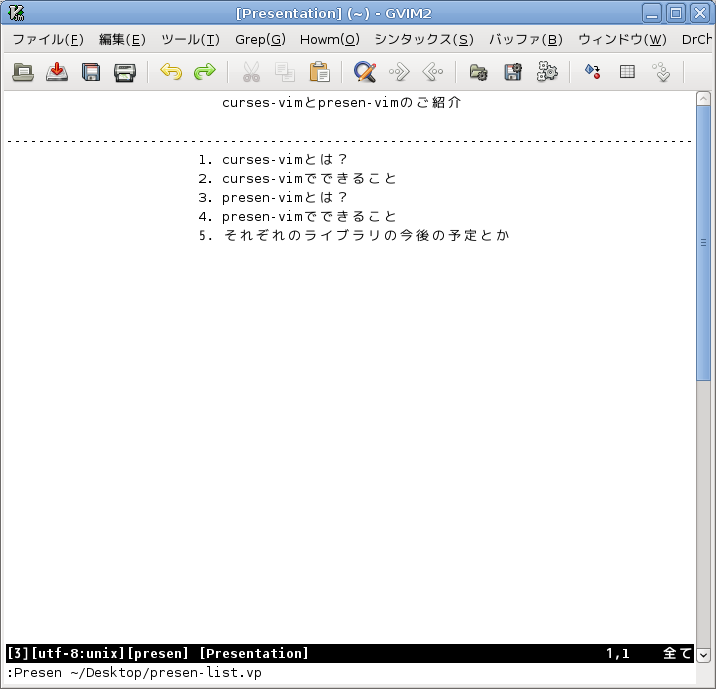Click the 全て indicator in status line
The image size is (716, 689).
point(678,653)
